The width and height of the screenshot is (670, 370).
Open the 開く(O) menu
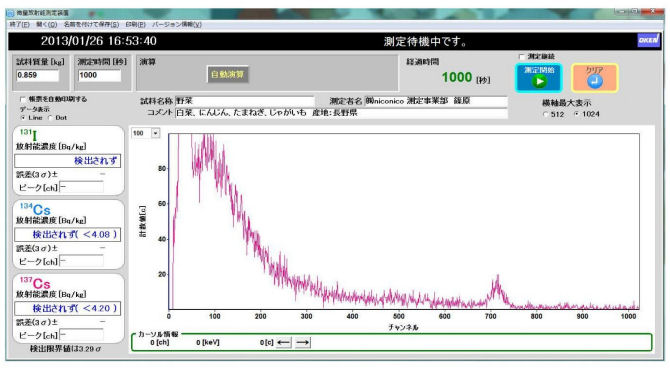pos(47,24)
